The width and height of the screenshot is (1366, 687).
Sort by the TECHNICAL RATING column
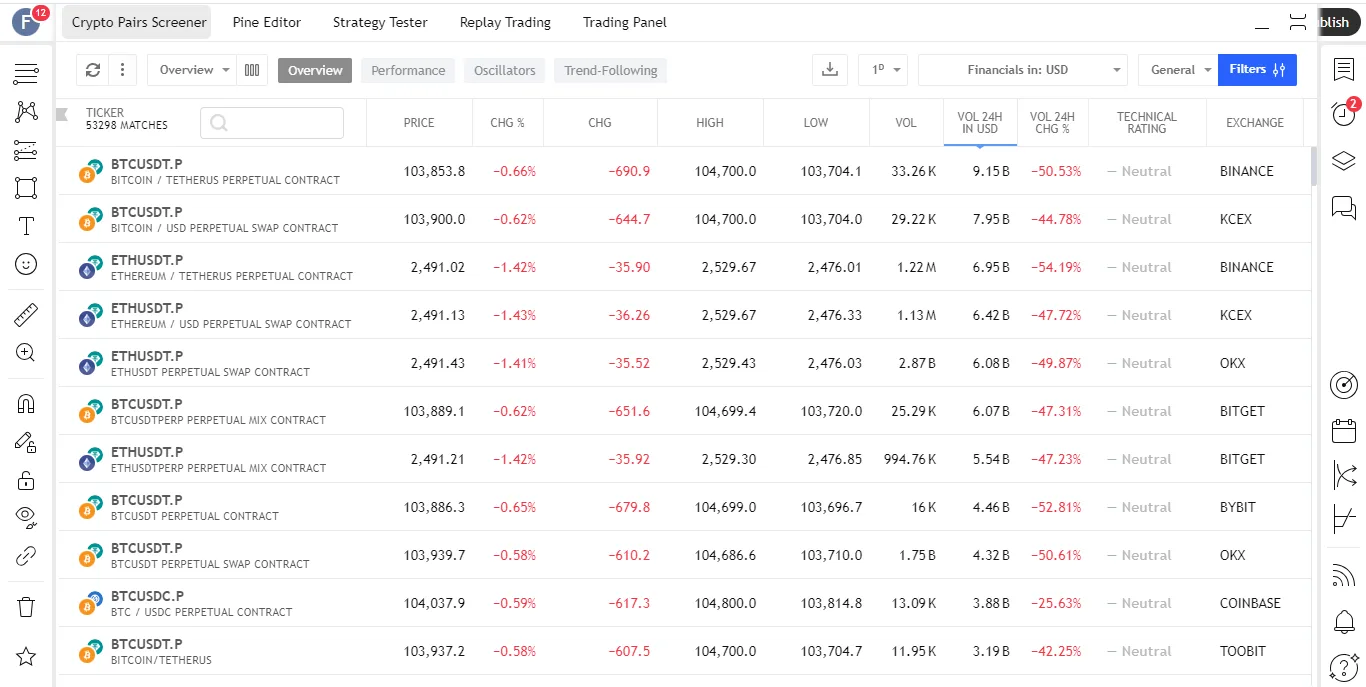[x=1147, y=123]
